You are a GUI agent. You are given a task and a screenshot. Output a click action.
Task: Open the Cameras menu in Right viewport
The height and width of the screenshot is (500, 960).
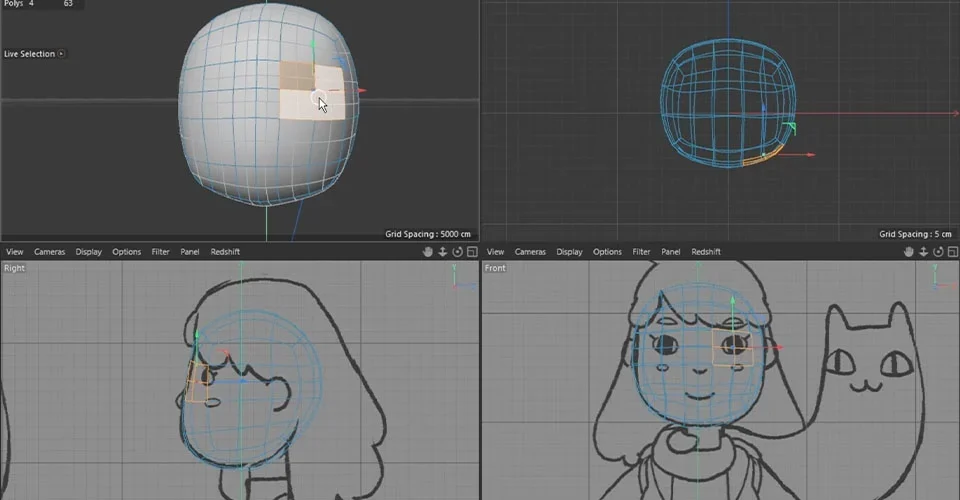click(x=50, y=252)
